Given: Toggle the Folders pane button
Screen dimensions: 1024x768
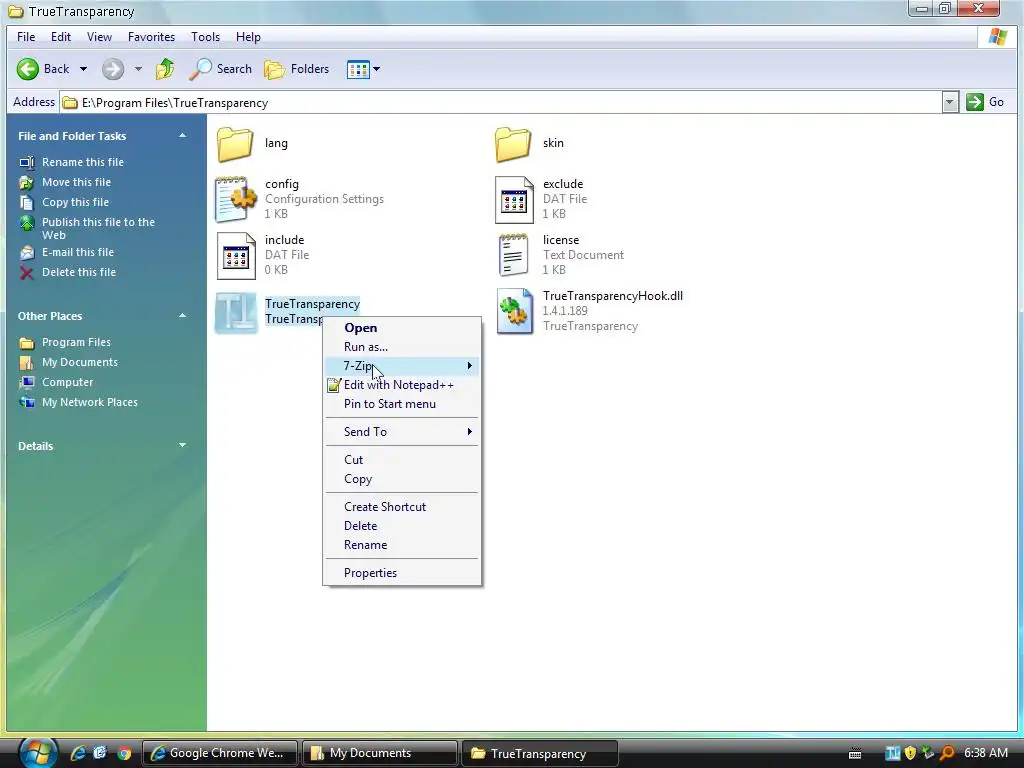Looking at the screenshot, I should pos(296,69).
